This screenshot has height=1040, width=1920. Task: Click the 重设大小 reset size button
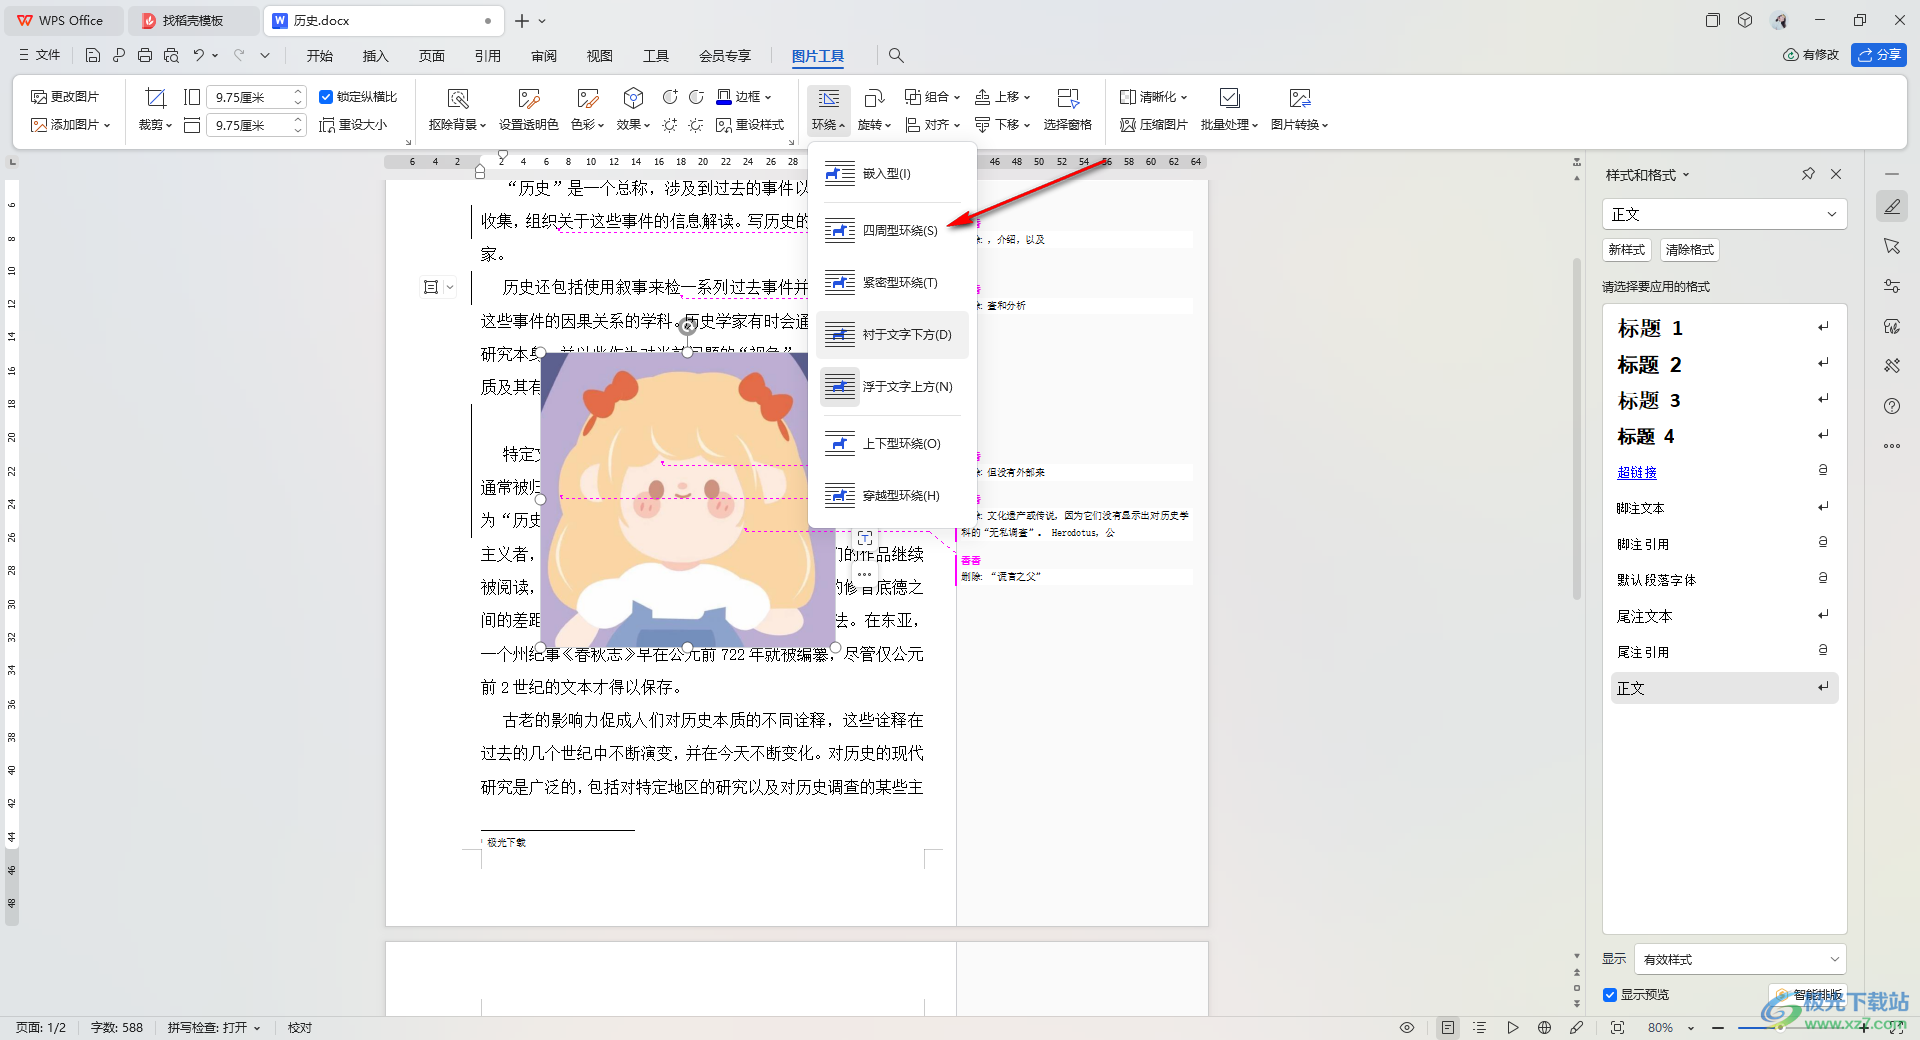(x=353, y=125)
